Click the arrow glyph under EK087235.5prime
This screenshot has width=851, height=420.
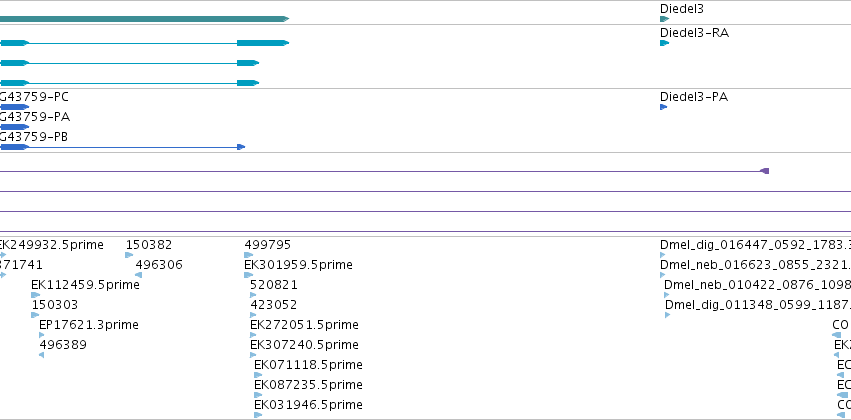(258, 395)
